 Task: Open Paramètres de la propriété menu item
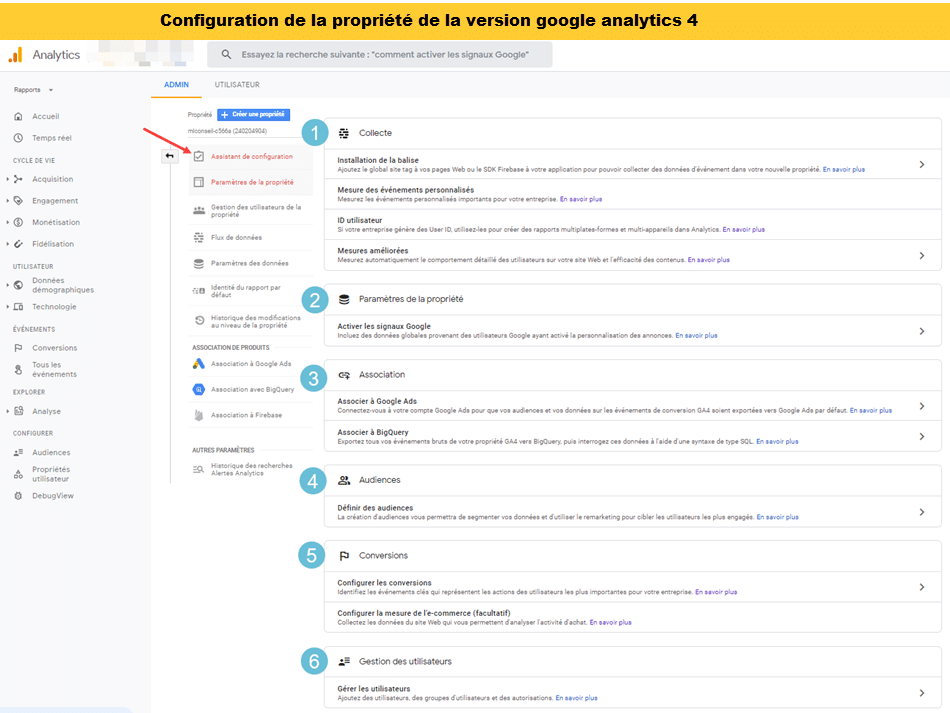(251, 182)
